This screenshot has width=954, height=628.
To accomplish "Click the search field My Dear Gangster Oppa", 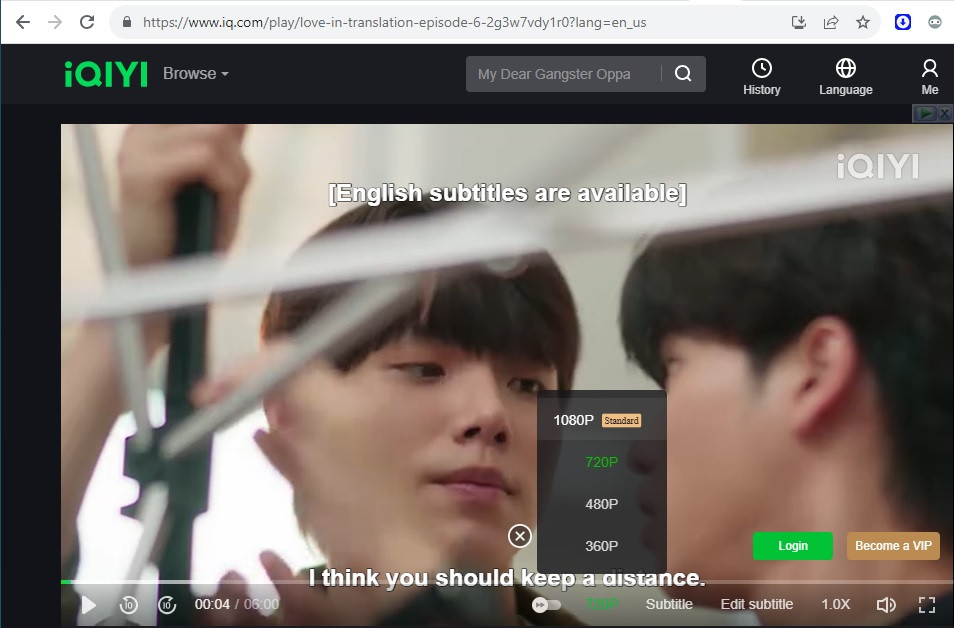I will [x=563, y=74].
